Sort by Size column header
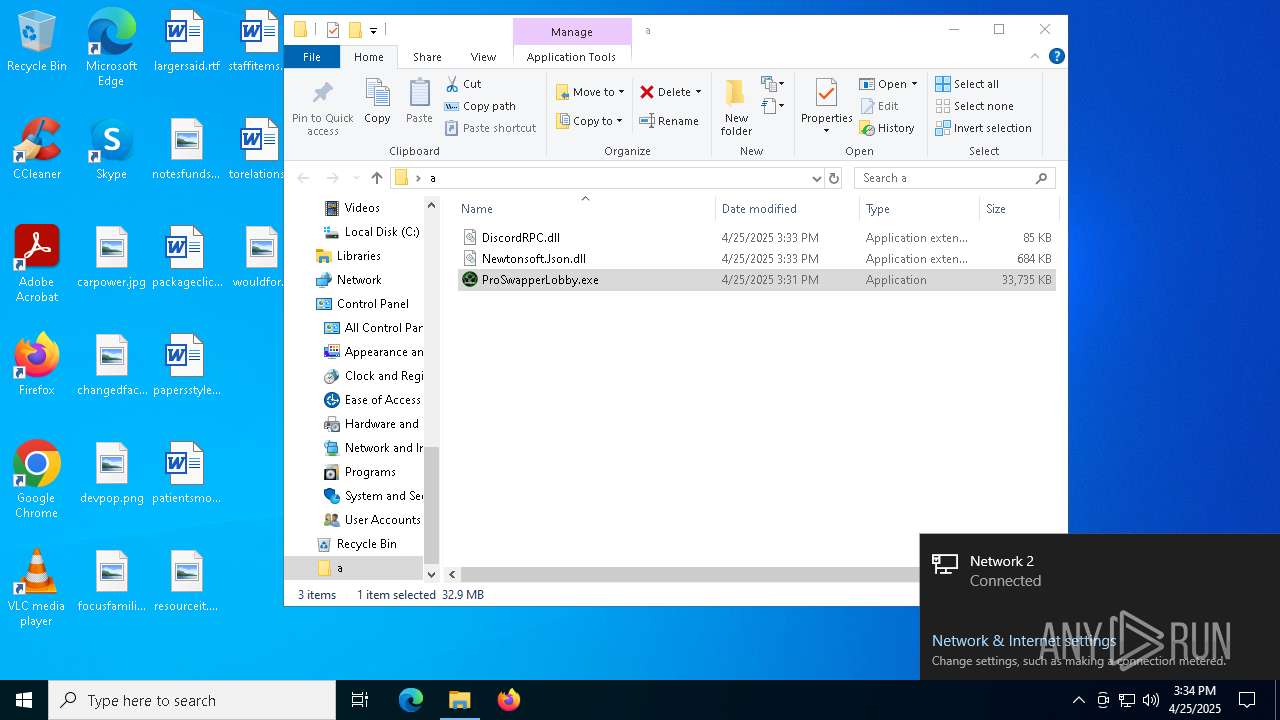Image resolution: width=1280 pixels, height=720 pixels. [x=1018, y=209]
